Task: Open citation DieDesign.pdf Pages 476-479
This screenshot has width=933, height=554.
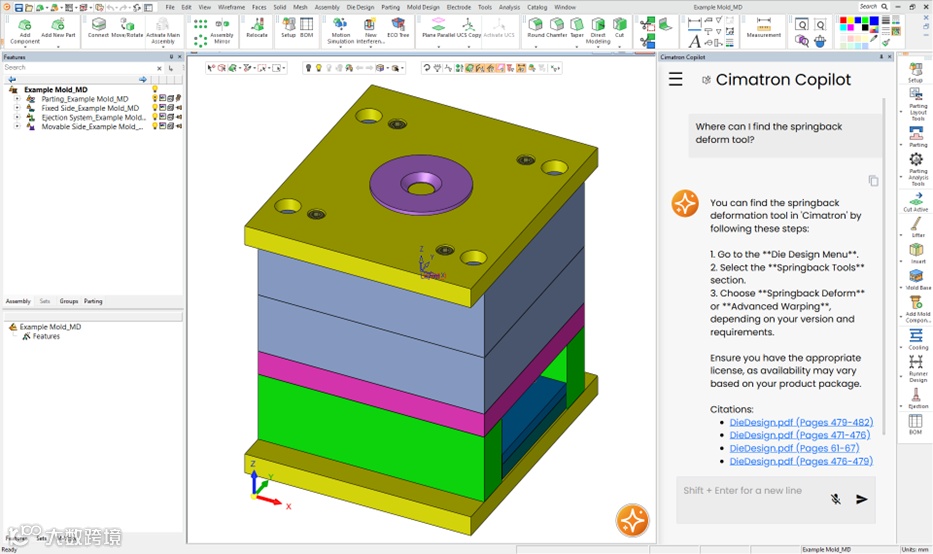Action: (801, 461)
